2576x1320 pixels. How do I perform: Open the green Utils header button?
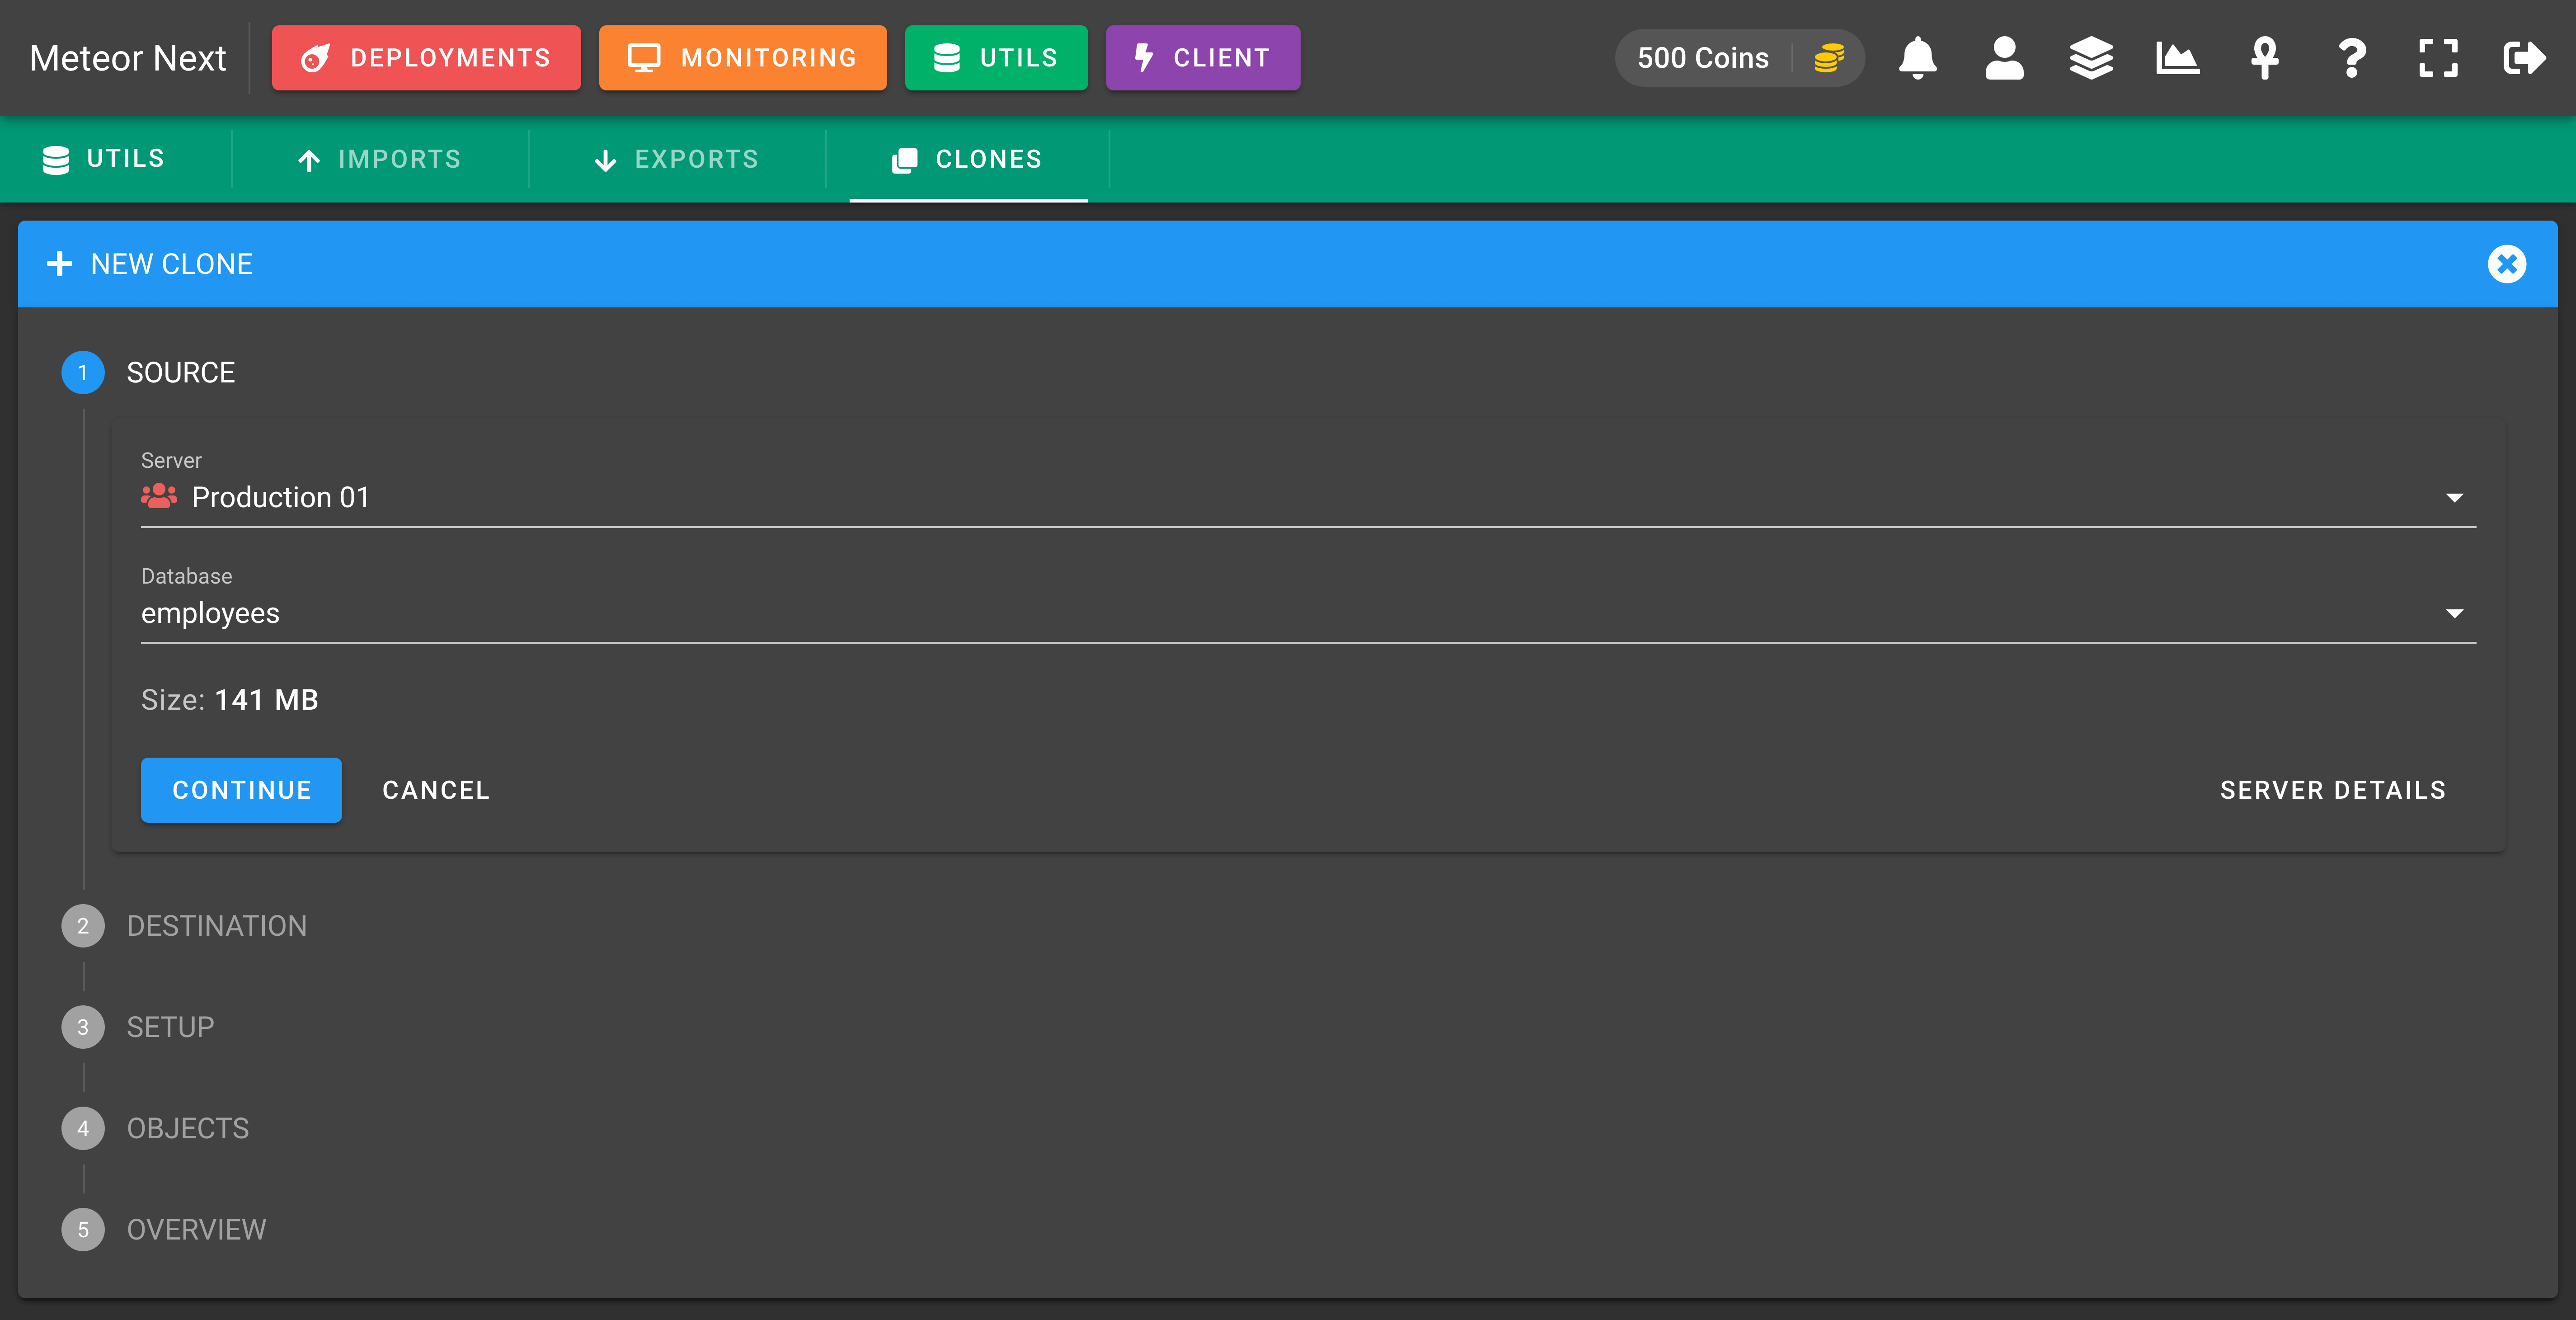(996, 58)
